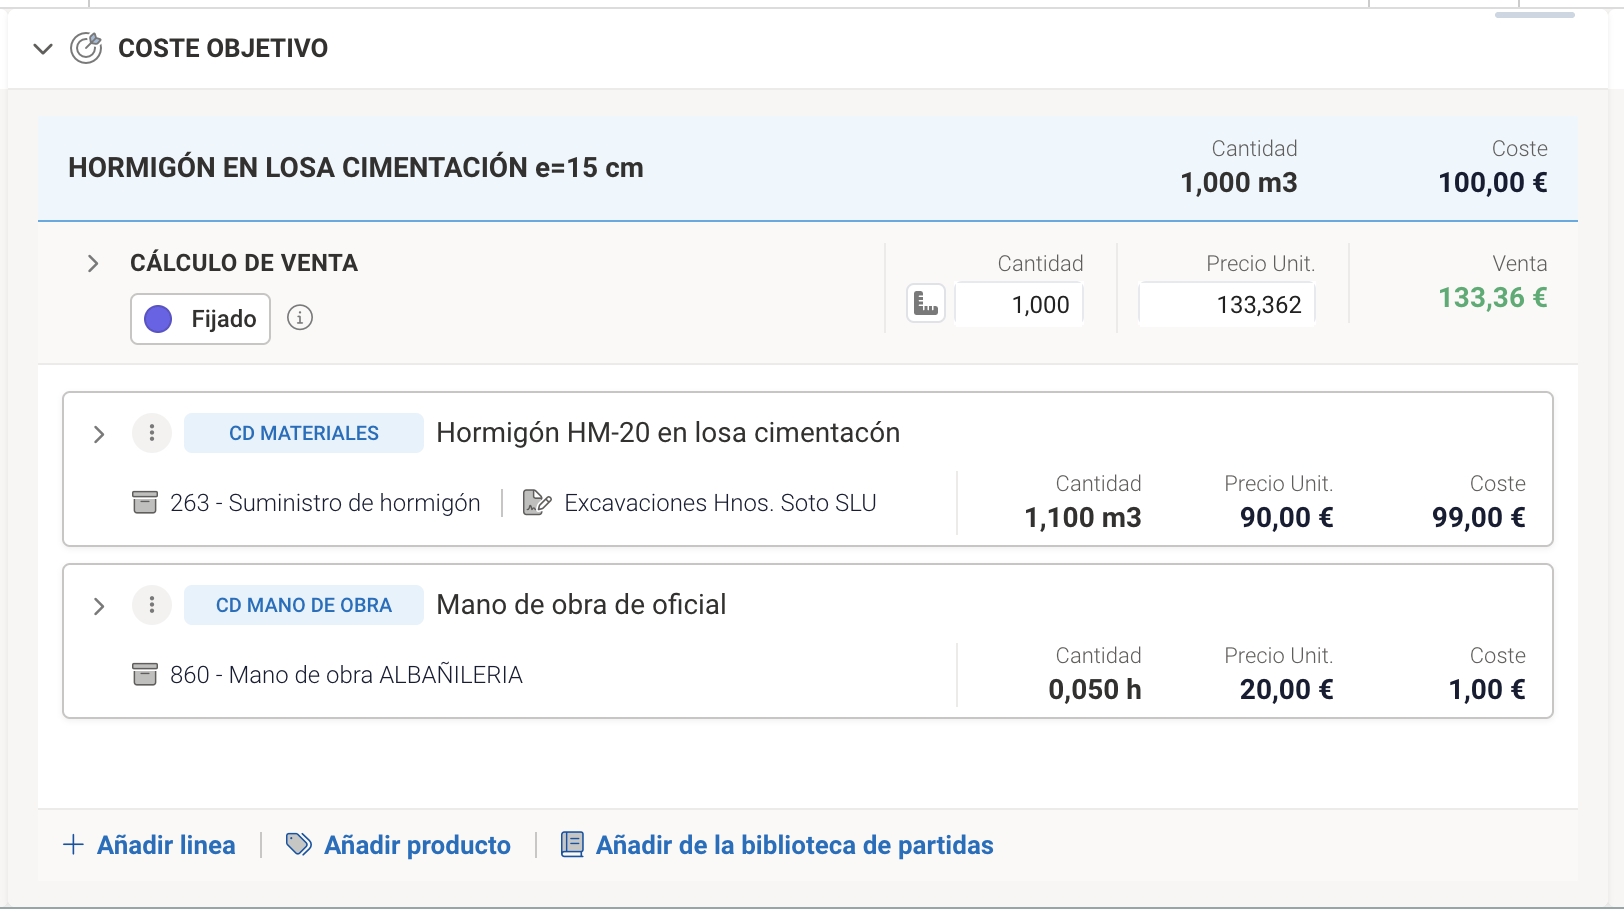
Task: Click archive icon next to Suministro de hormigón
Action: point(145,503)
